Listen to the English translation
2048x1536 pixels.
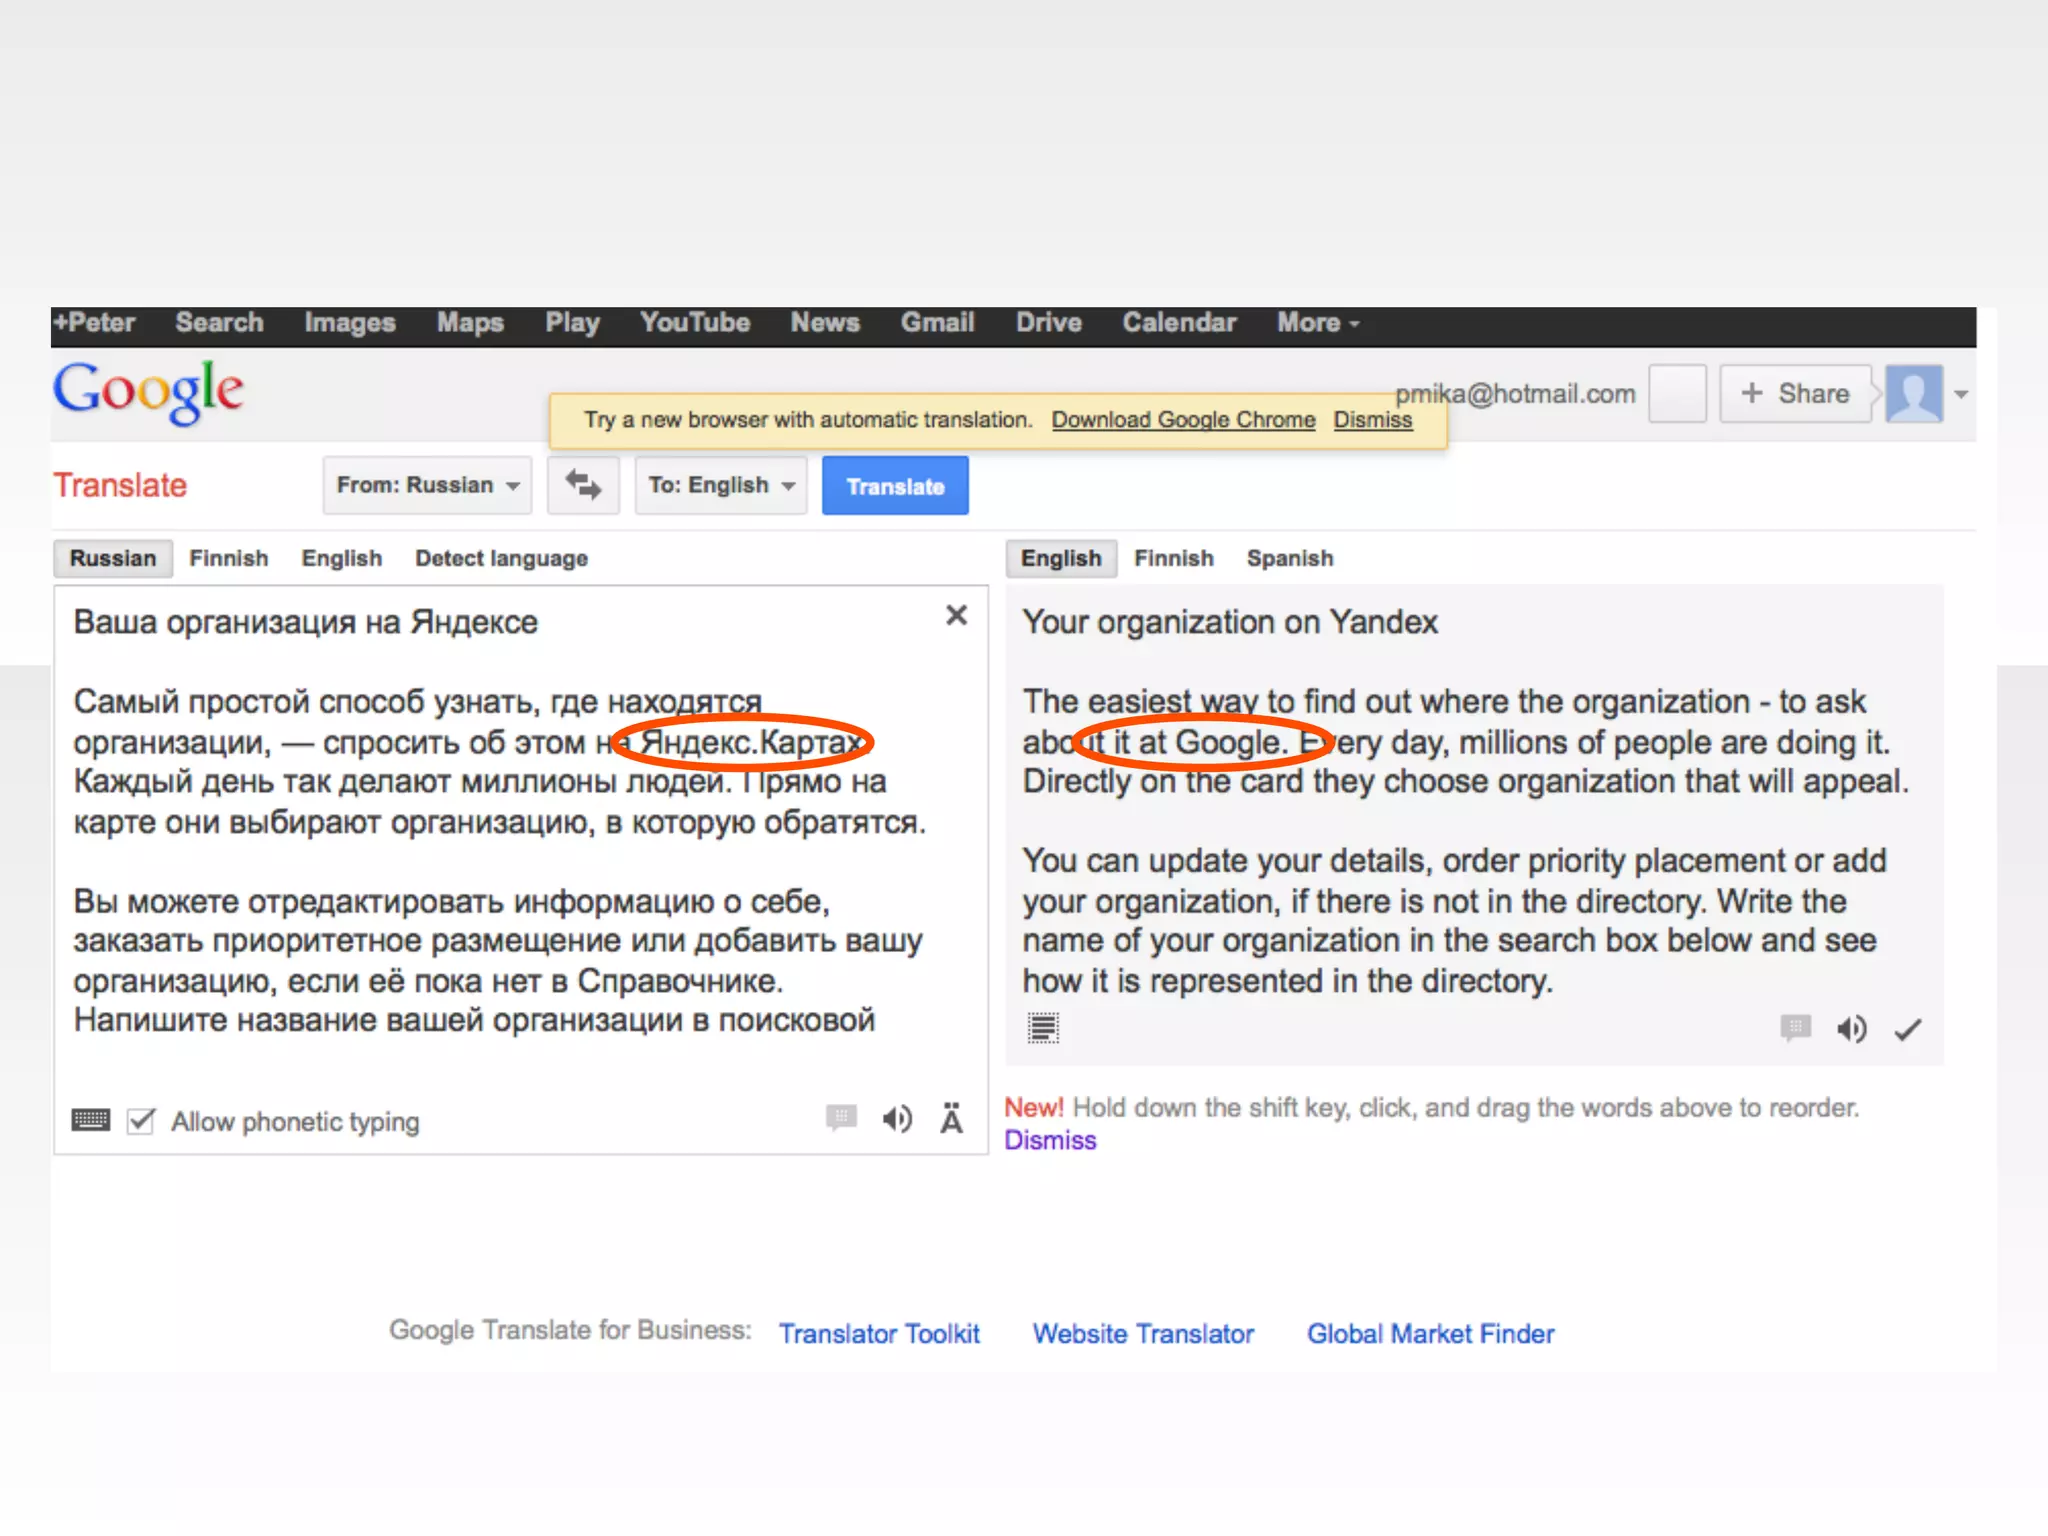pyautogui.click(x=1851, y=1029)
